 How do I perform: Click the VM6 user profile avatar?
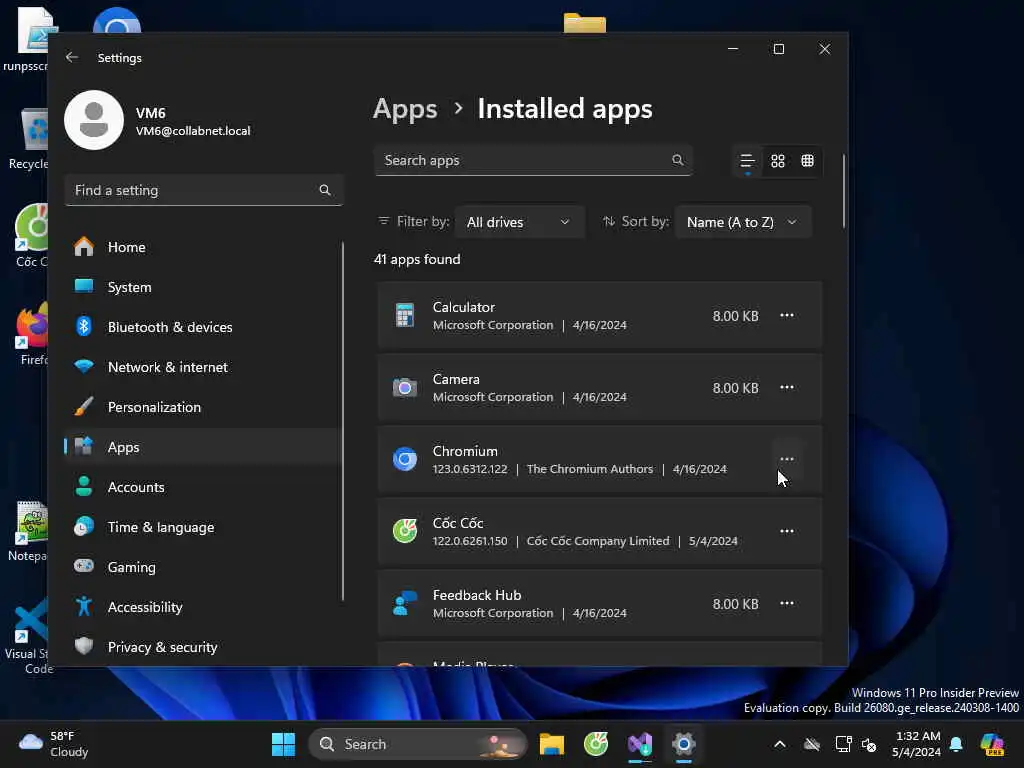tap(94, 120)
